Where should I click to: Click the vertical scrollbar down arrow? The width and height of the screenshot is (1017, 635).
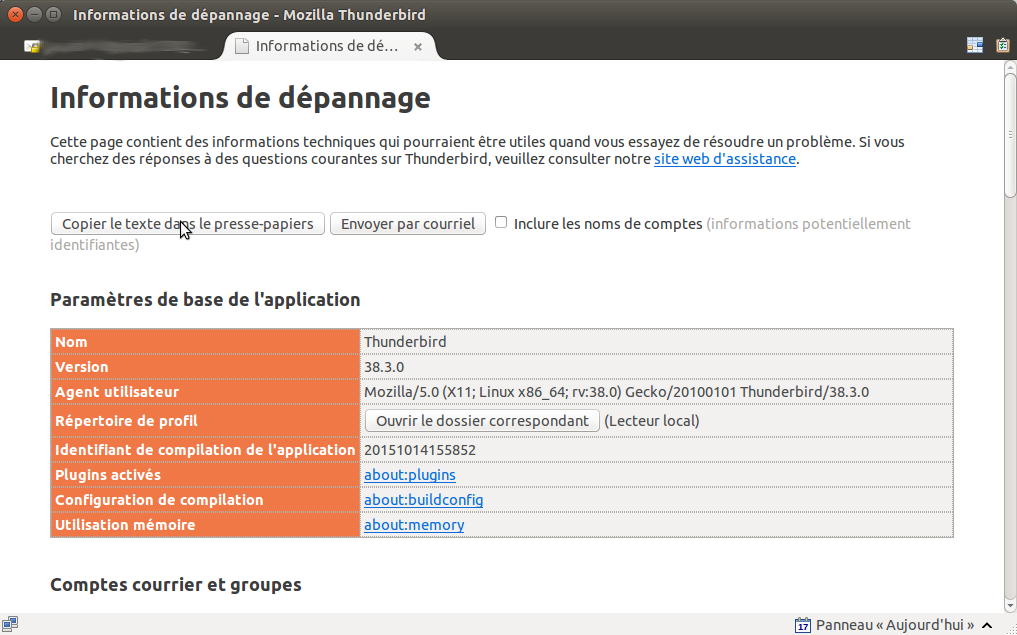(1009, 606)
